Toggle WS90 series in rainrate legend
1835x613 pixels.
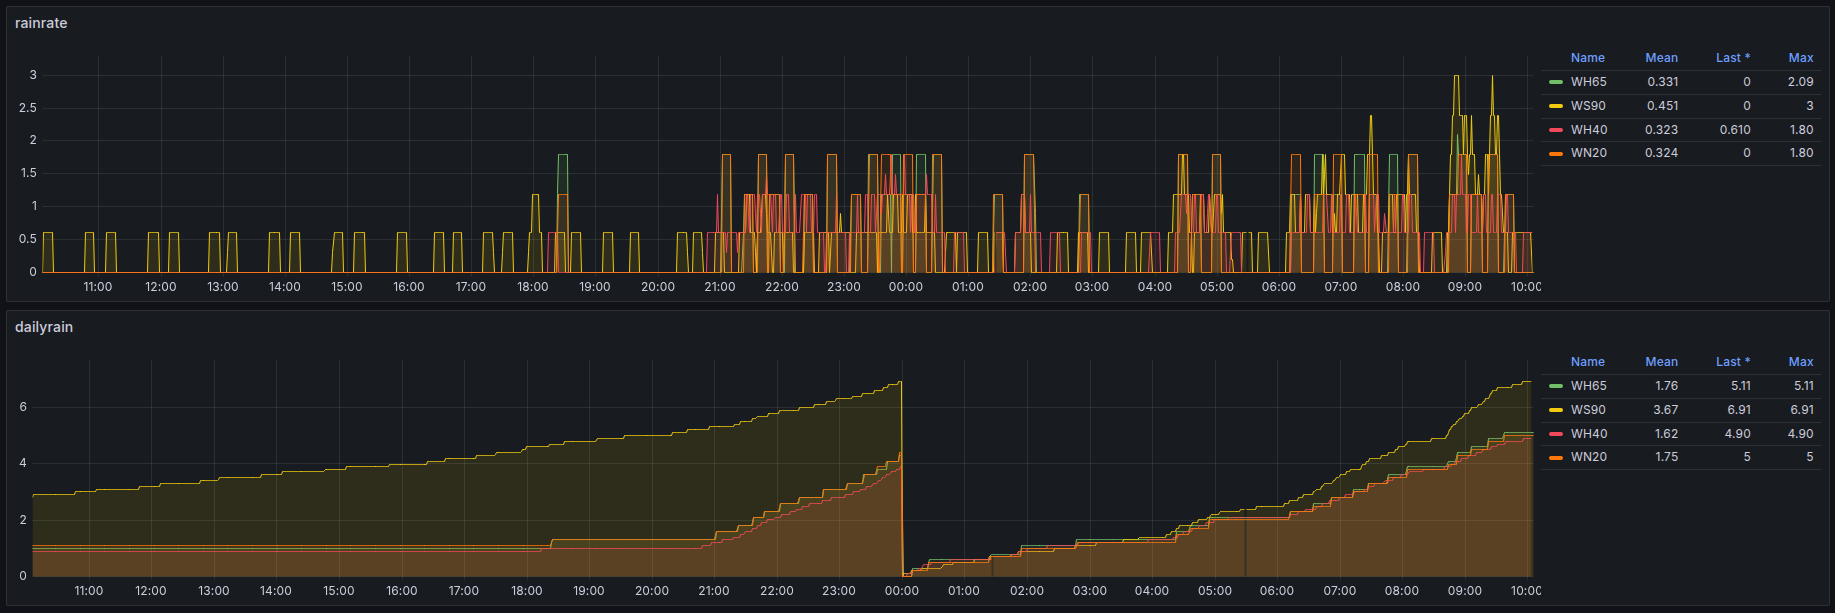click(1588, 106)
